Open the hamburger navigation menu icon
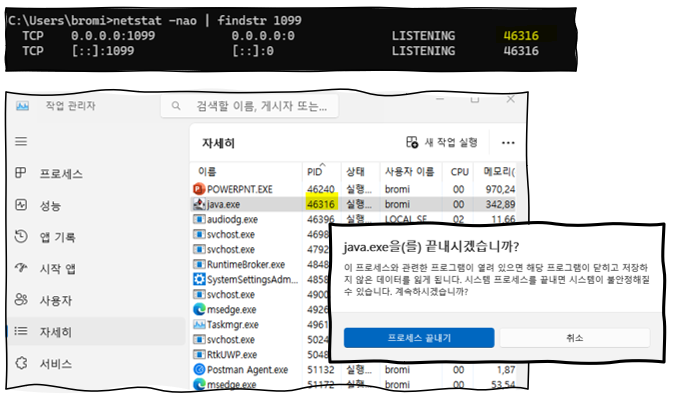The image size is (677, 398). tap(21, 142)
